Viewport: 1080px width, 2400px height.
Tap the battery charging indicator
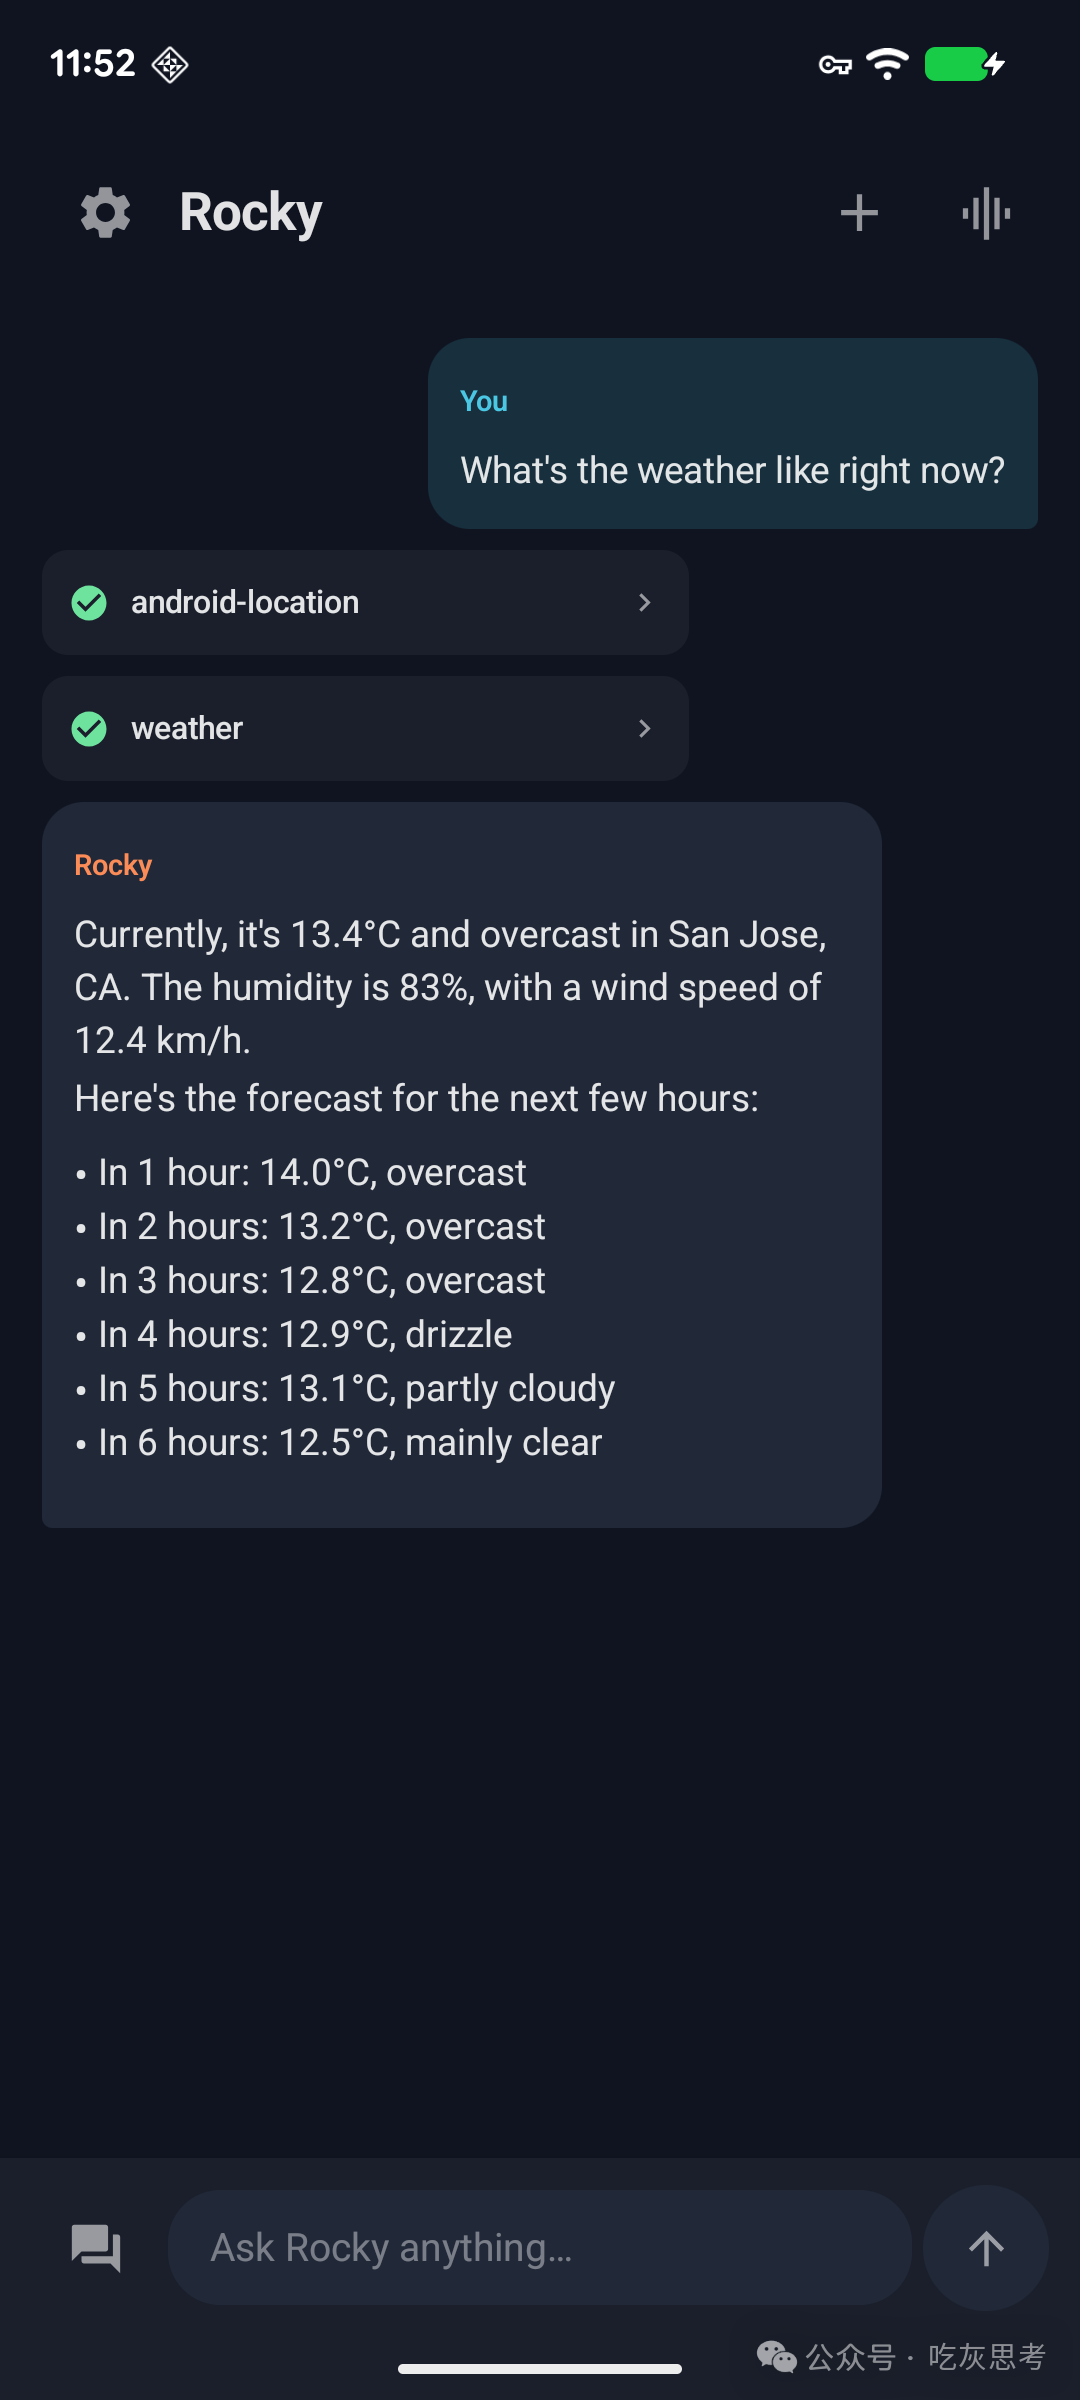point(965,64)
